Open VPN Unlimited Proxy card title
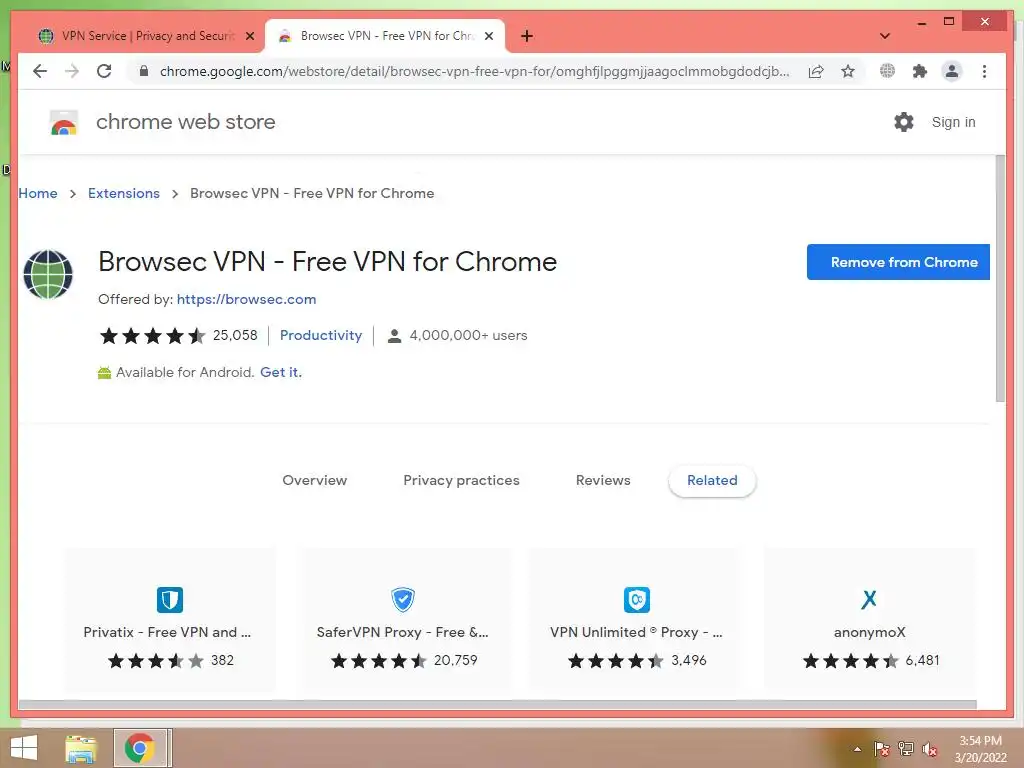1024x768 pixels. click(636, 632)
